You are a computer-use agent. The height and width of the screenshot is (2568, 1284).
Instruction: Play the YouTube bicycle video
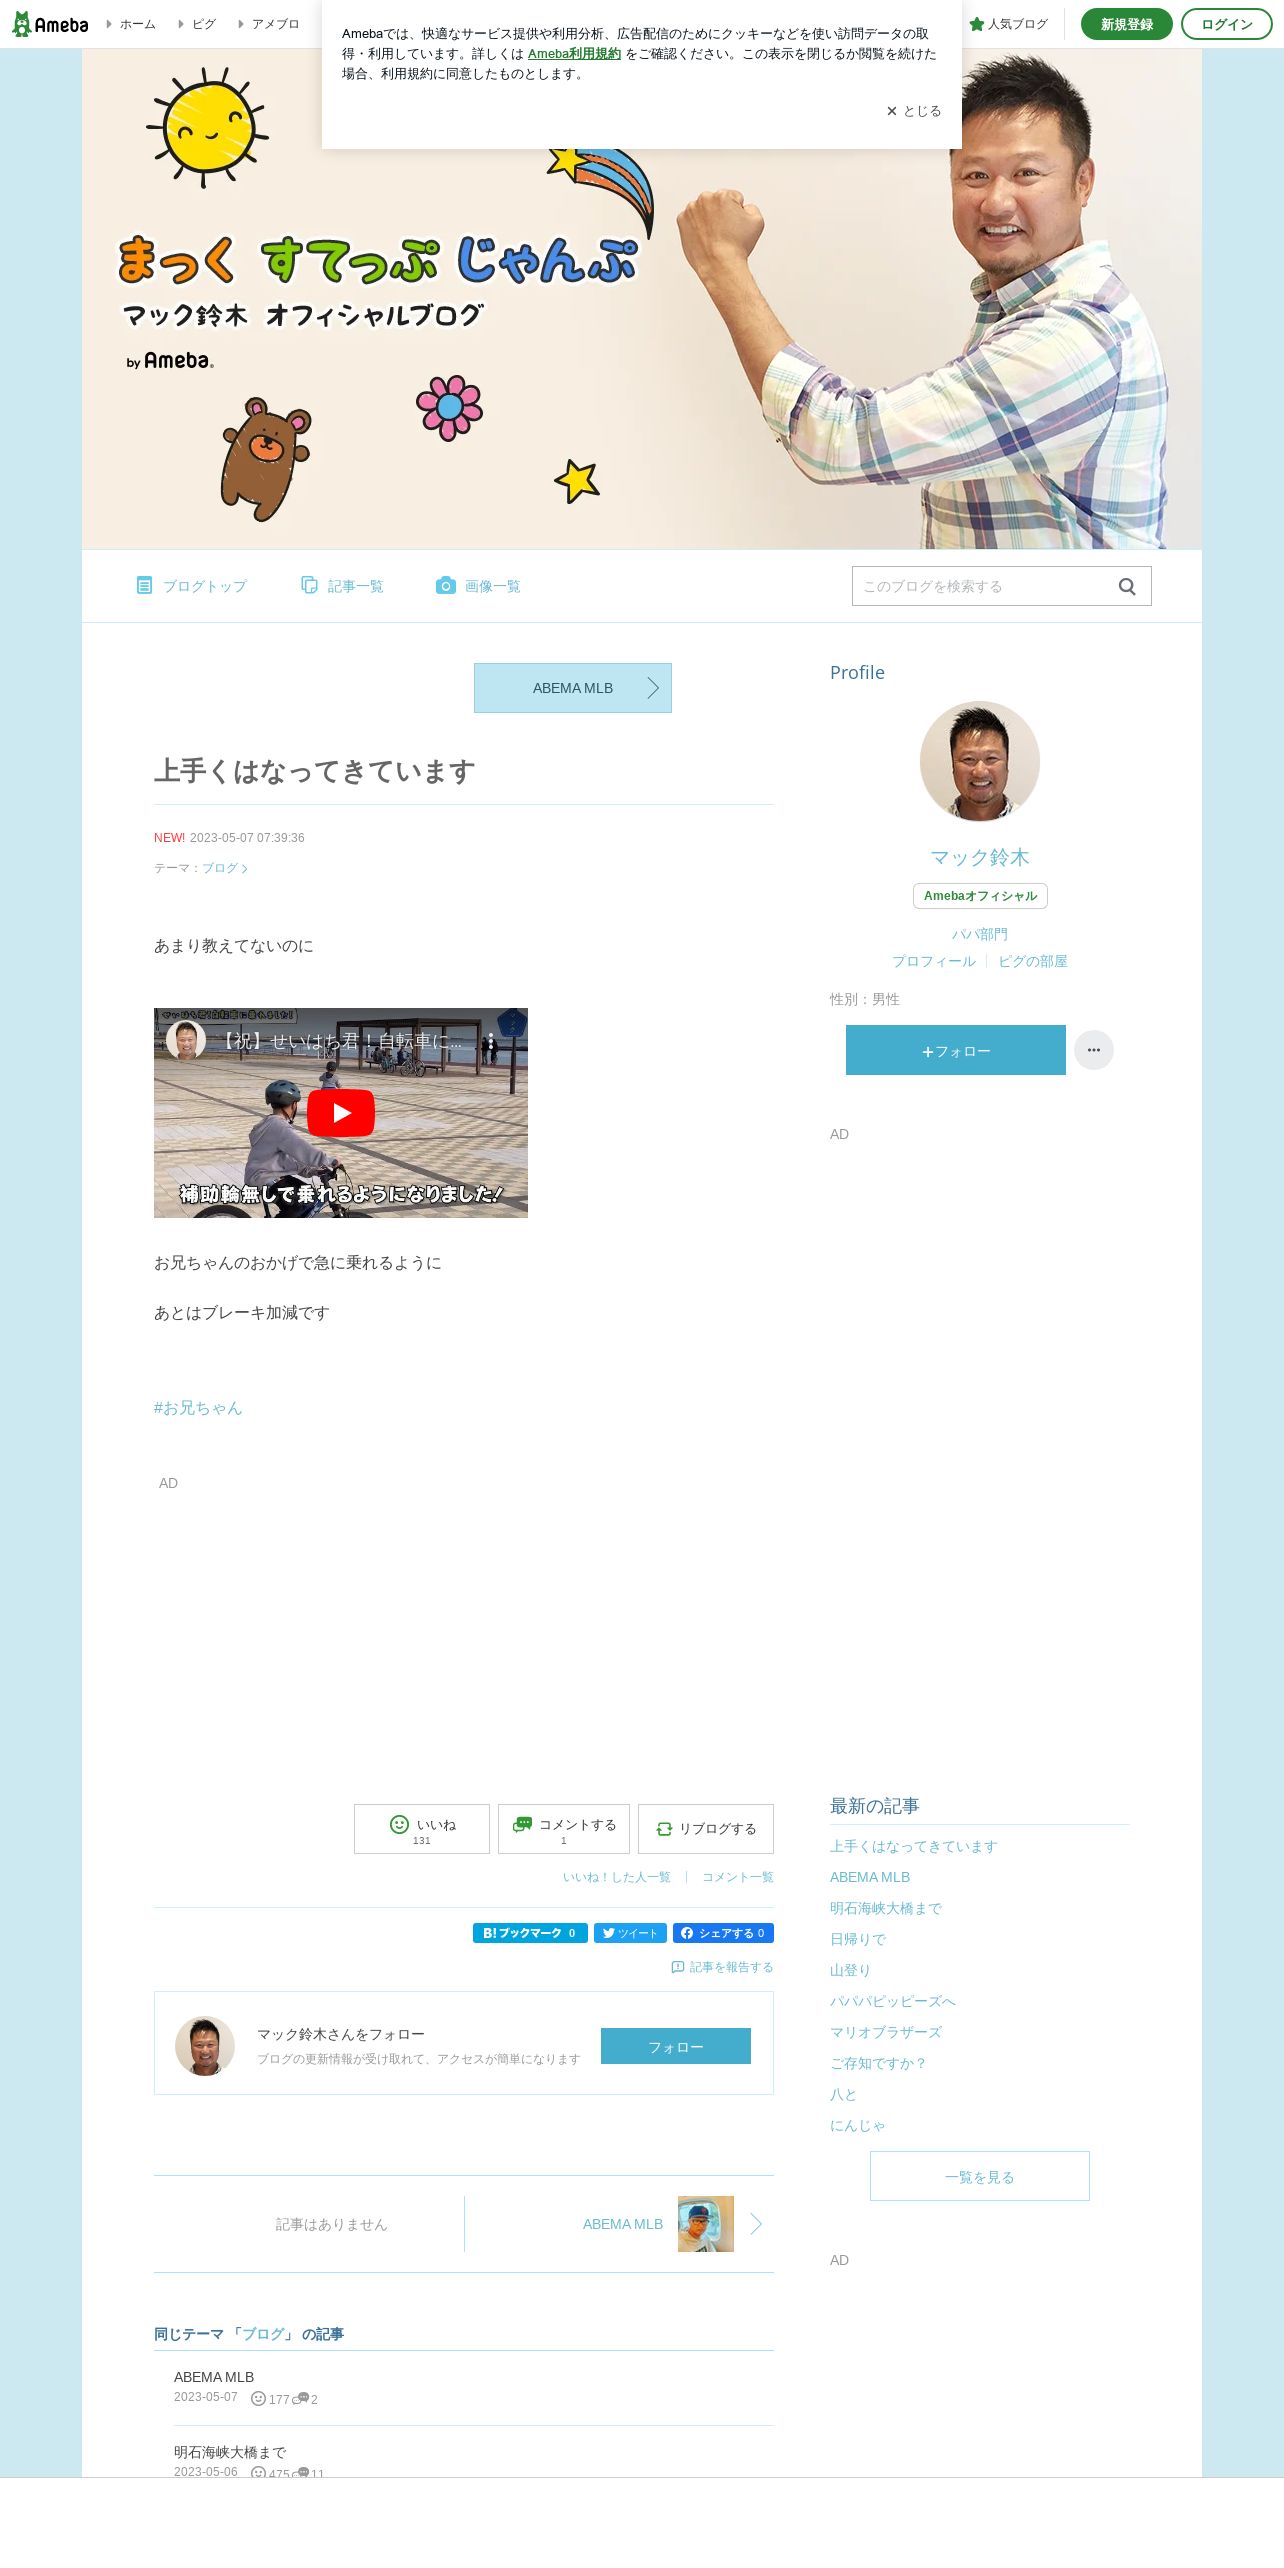[x=341, y=1113]
